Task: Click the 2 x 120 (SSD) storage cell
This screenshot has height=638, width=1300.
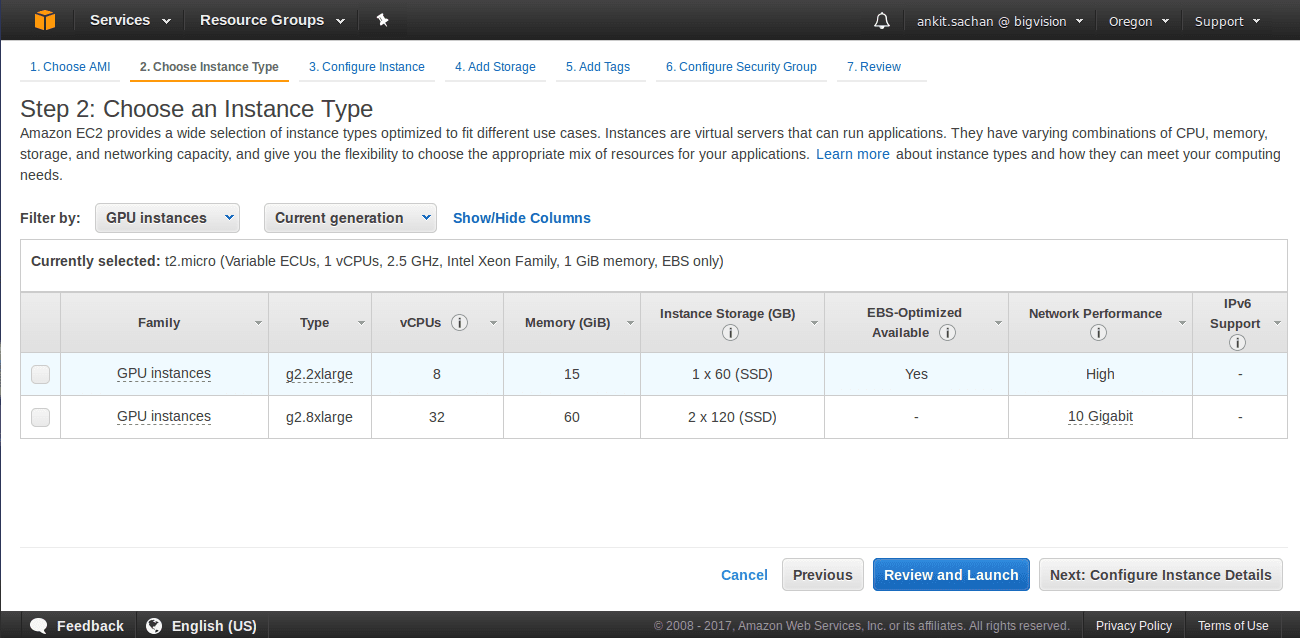Action: click(732, 417)
